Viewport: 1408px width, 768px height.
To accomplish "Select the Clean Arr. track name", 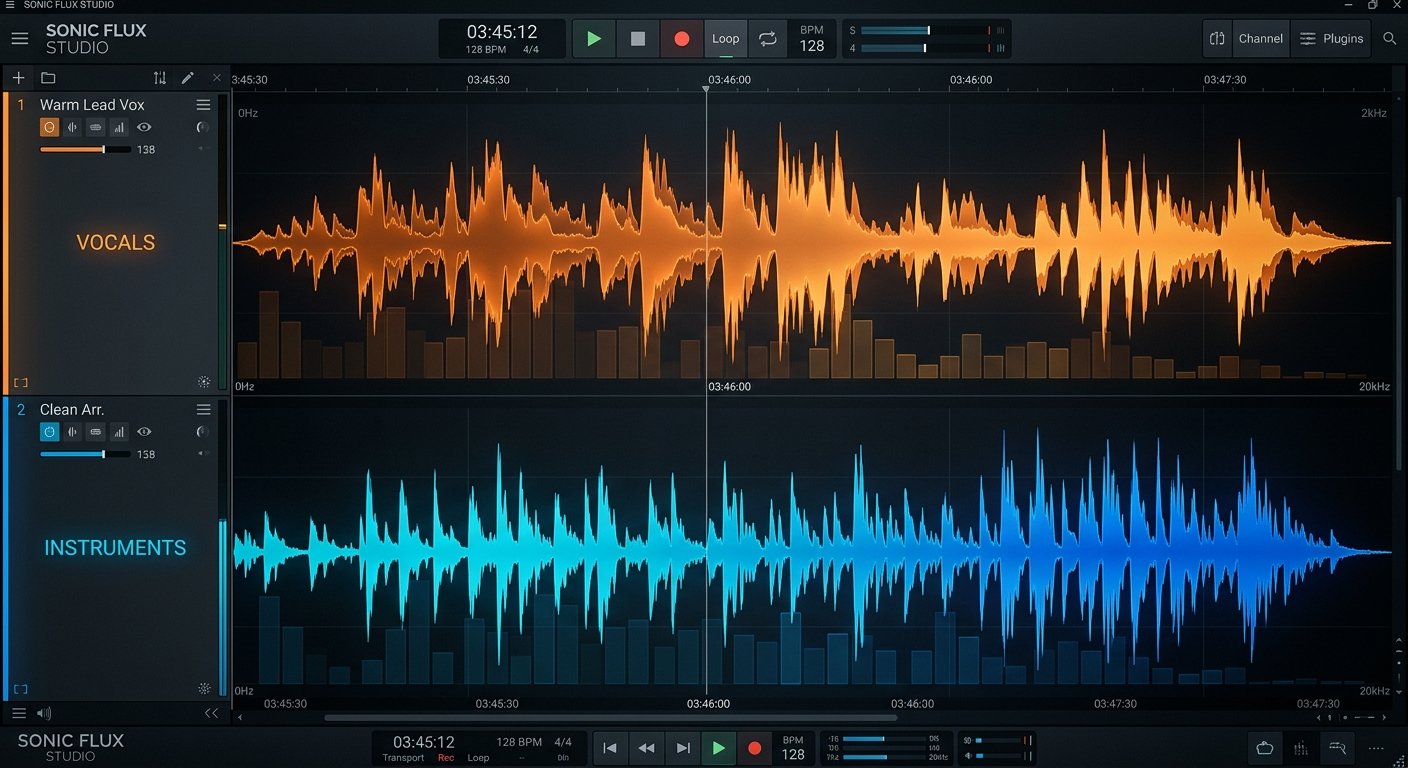I will 72,409.
